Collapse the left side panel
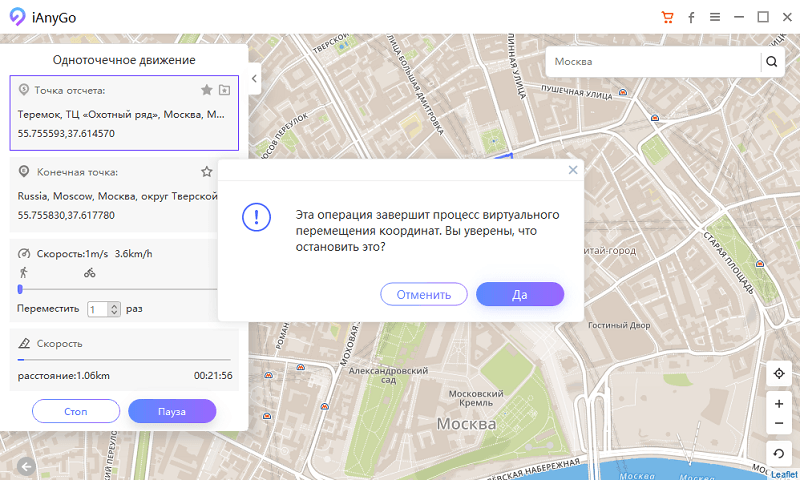This screenshot has height=480, width=800. coord(254,79)
